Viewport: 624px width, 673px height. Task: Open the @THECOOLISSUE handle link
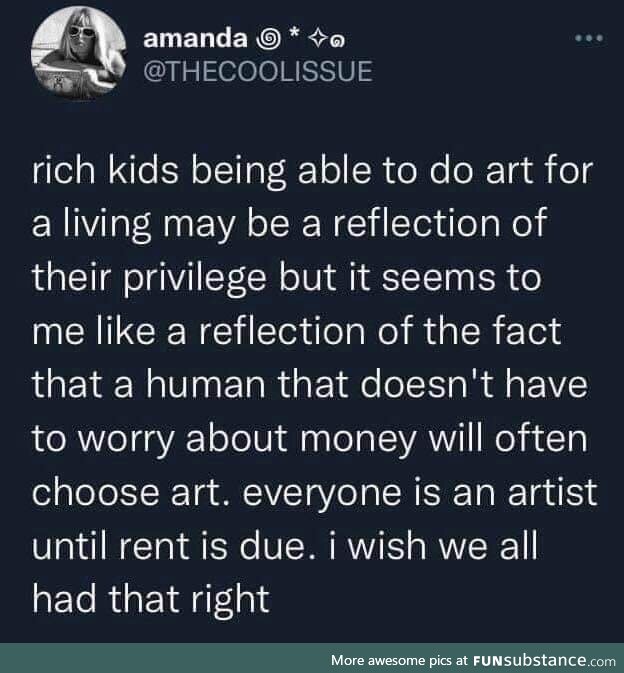[258, 71]
